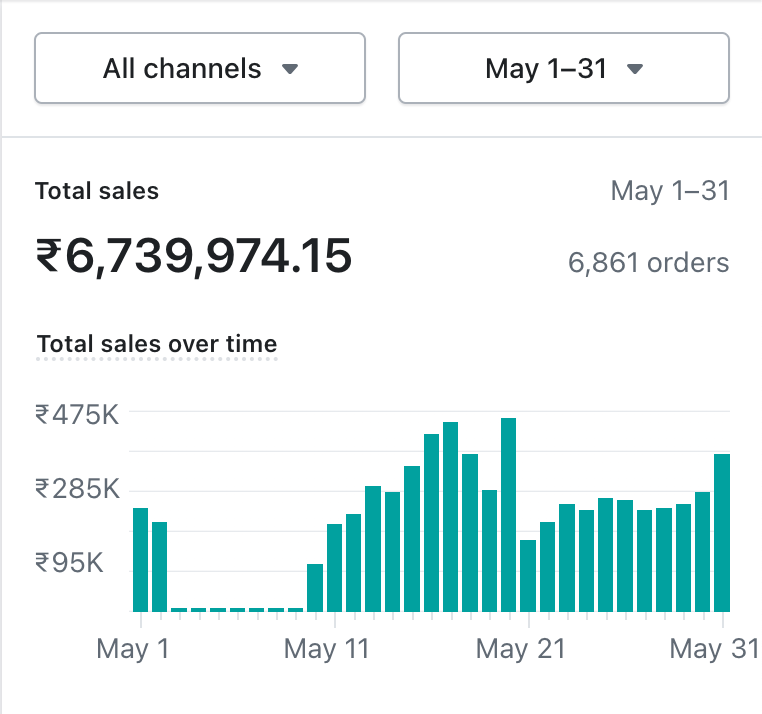762x714 pixels.
Task: Select the ₹6,739,974.15 total sales amount
Action: [194, 257]
